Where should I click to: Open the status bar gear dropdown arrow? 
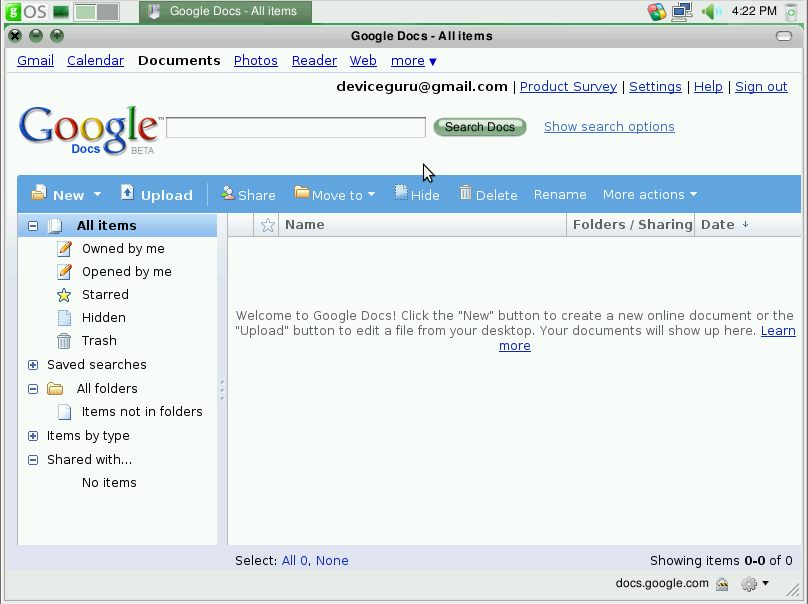pyautogui.click(x=765, y=583)
